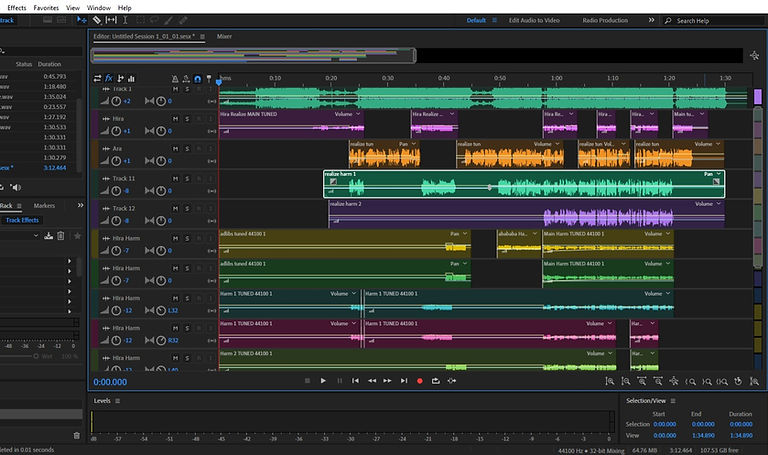Image resolution: width=768 pixels, height=455 pixels.
Task: Click the marker pin icon in track header
Action: [x=209, y=78]
